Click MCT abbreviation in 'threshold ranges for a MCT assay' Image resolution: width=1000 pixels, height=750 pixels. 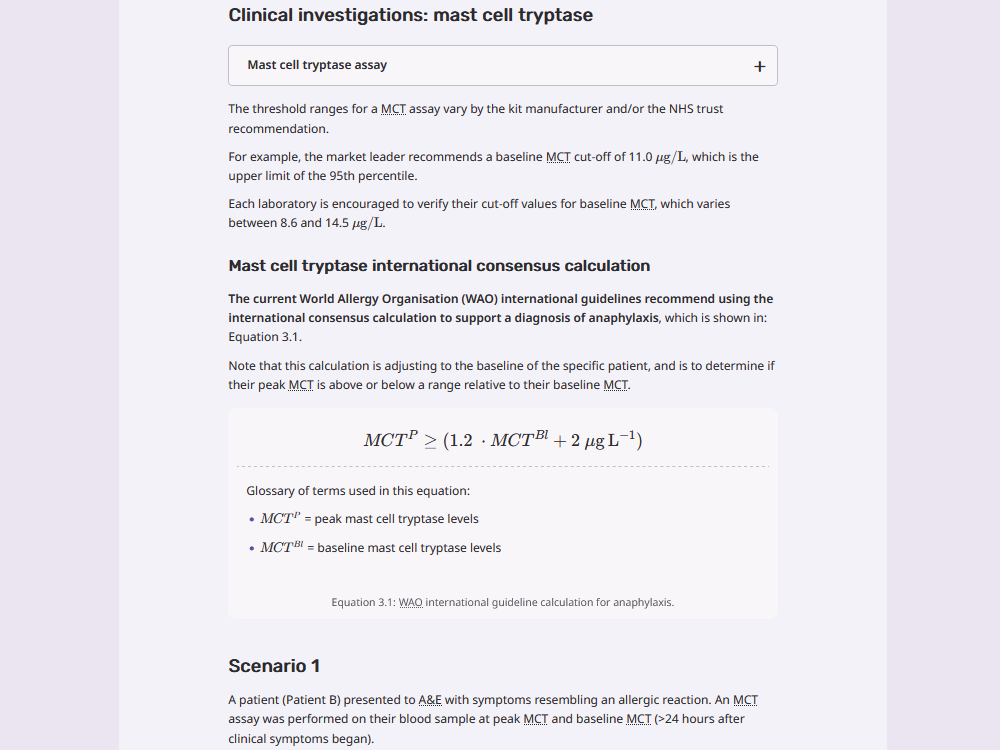pyautogui.click(x=393, y=109)
